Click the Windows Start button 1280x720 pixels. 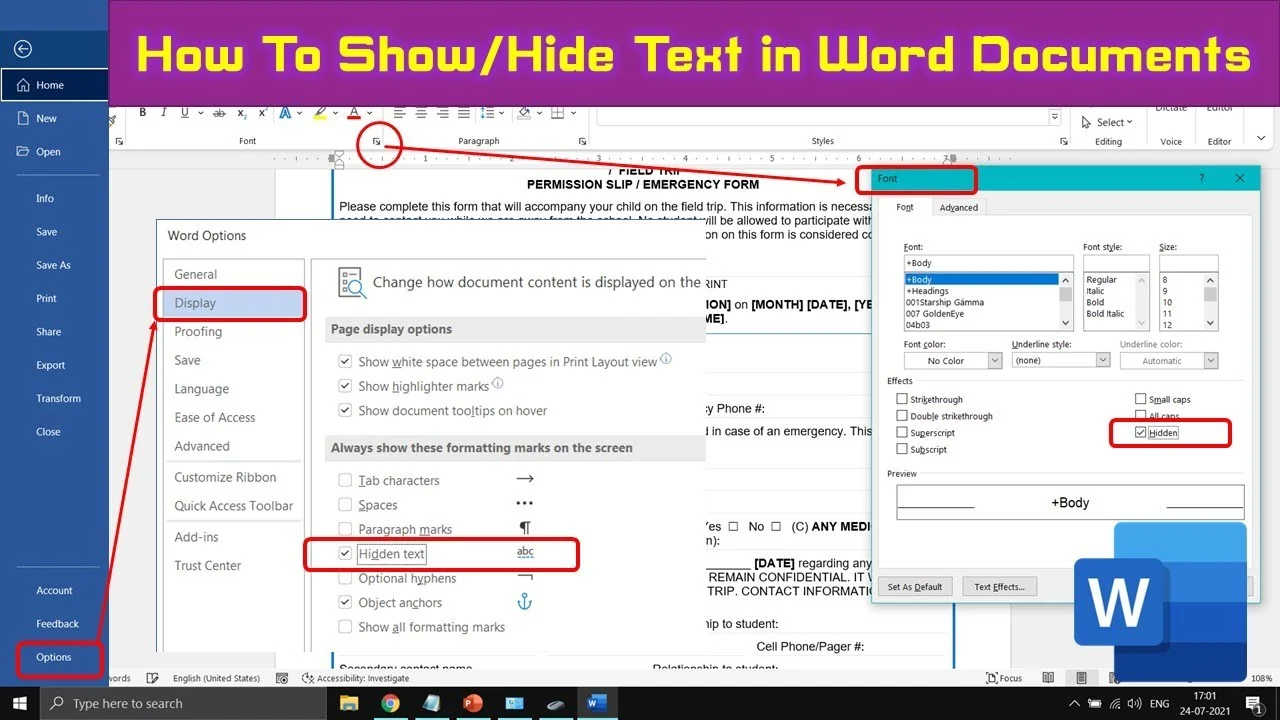point(20,703)
